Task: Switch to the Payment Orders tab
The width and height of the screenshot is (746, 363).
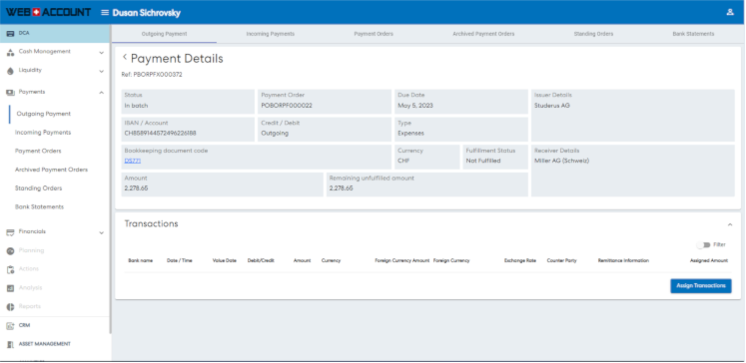Action: point(373,34)
